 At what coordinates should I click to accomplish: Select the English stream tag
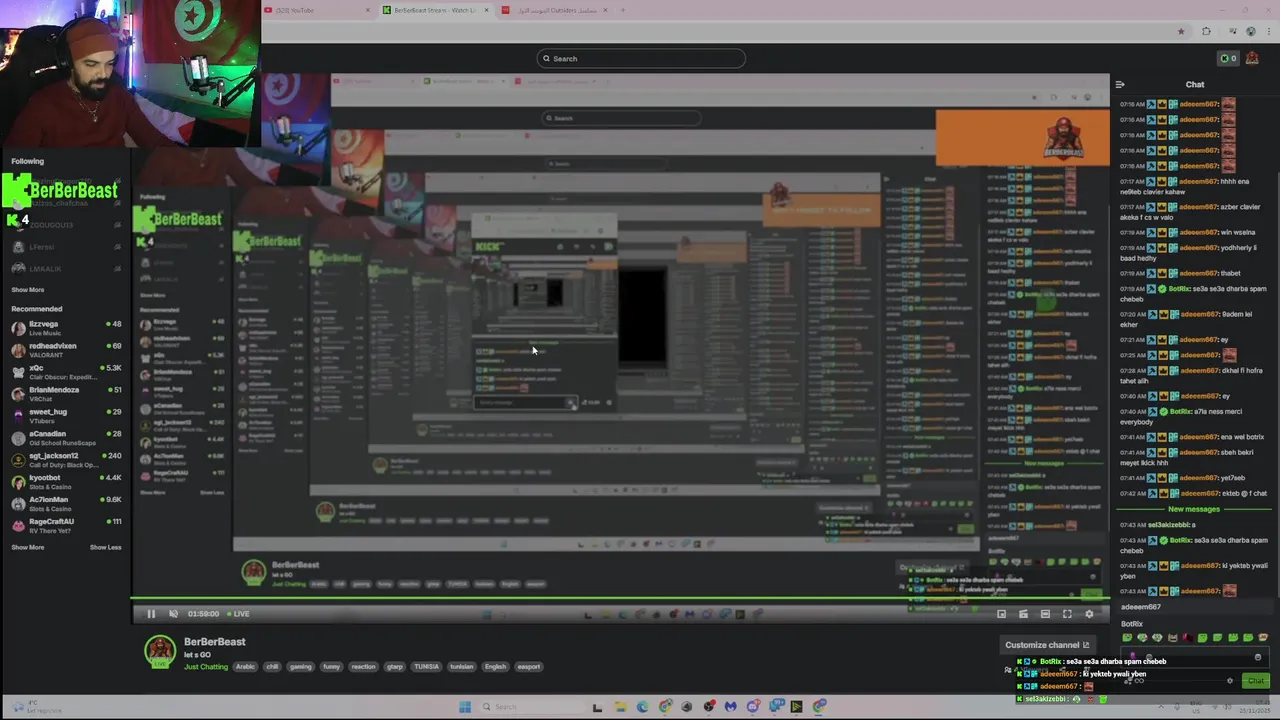(496, 667)
